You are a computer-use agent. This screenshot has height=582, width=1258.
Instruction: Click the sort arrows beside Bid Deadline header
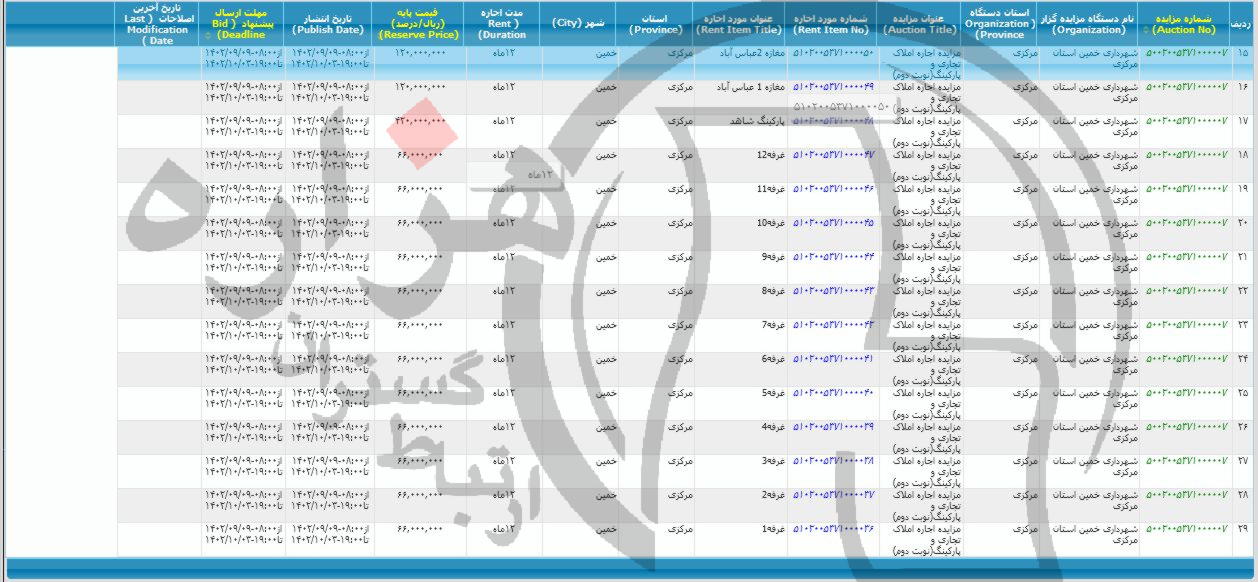coord(206,35)
